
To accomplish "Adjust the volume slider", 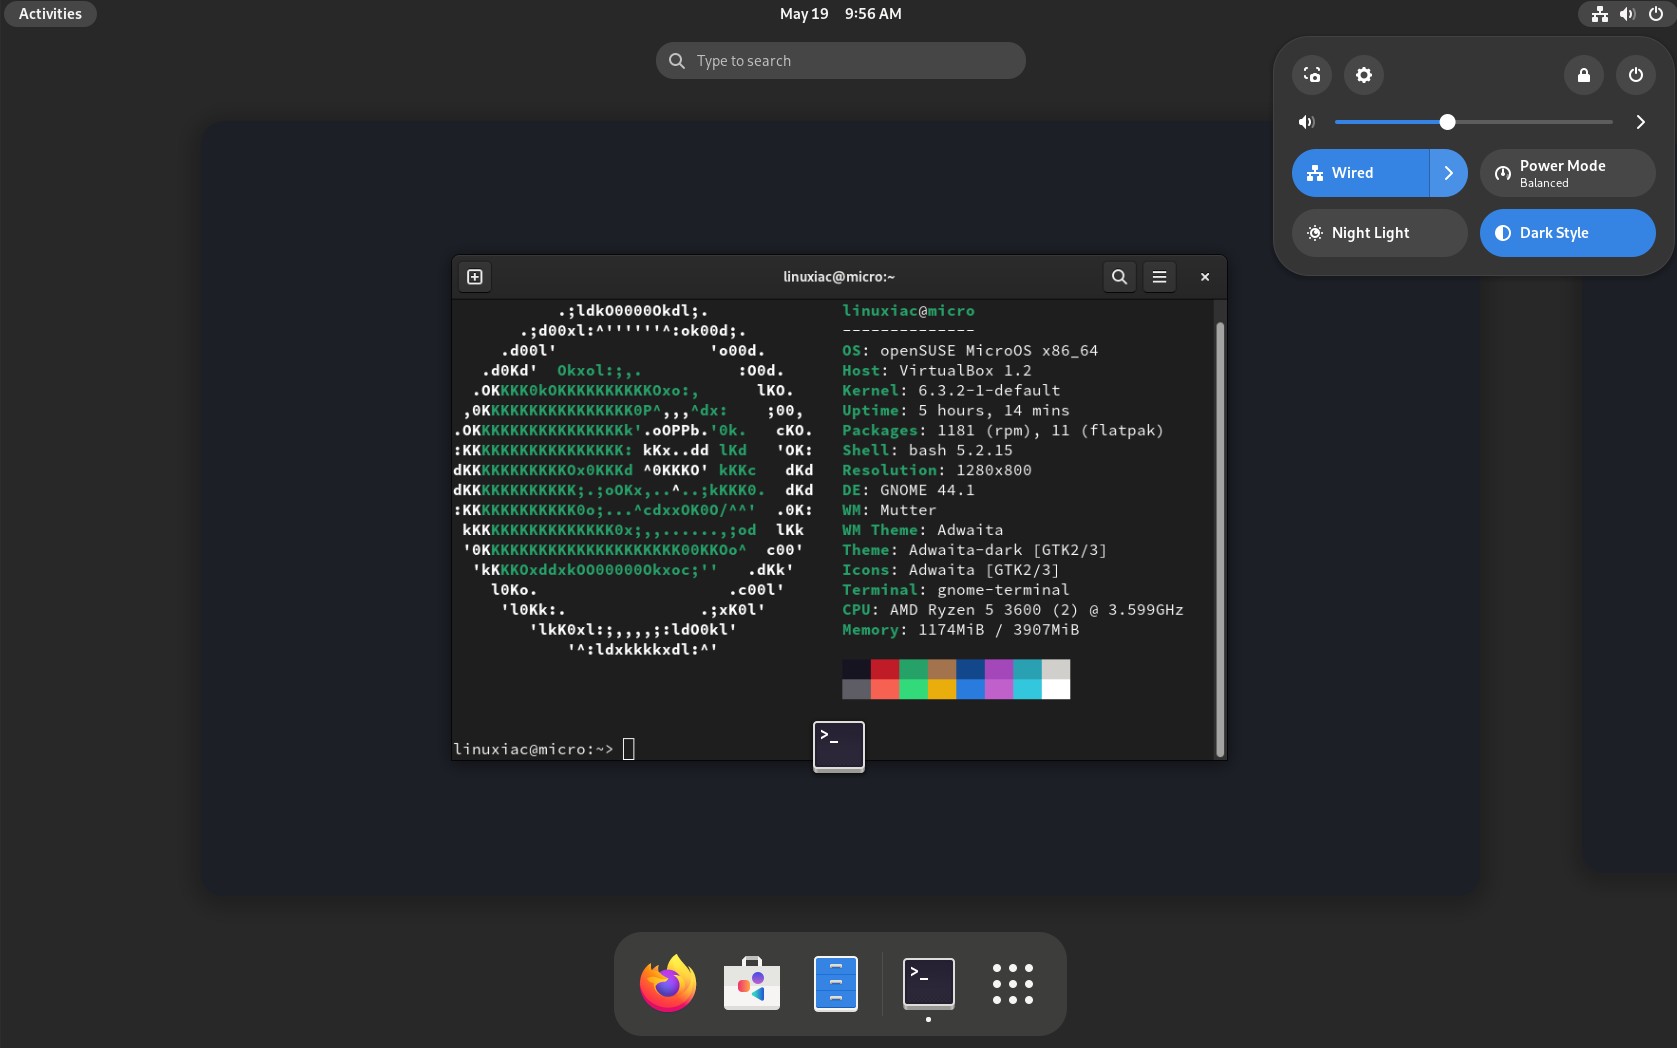I will point(1474,122).
